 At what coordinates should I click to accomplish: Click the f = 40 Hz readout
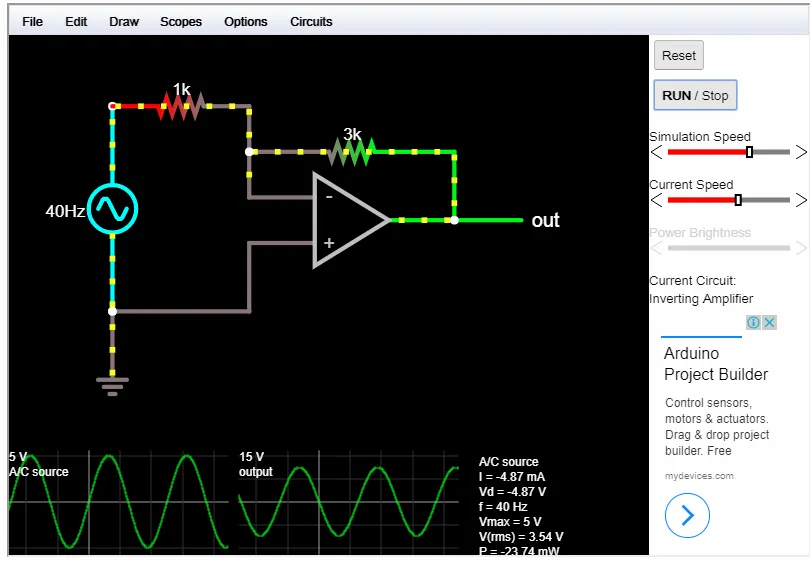click(x=503, y=507)
